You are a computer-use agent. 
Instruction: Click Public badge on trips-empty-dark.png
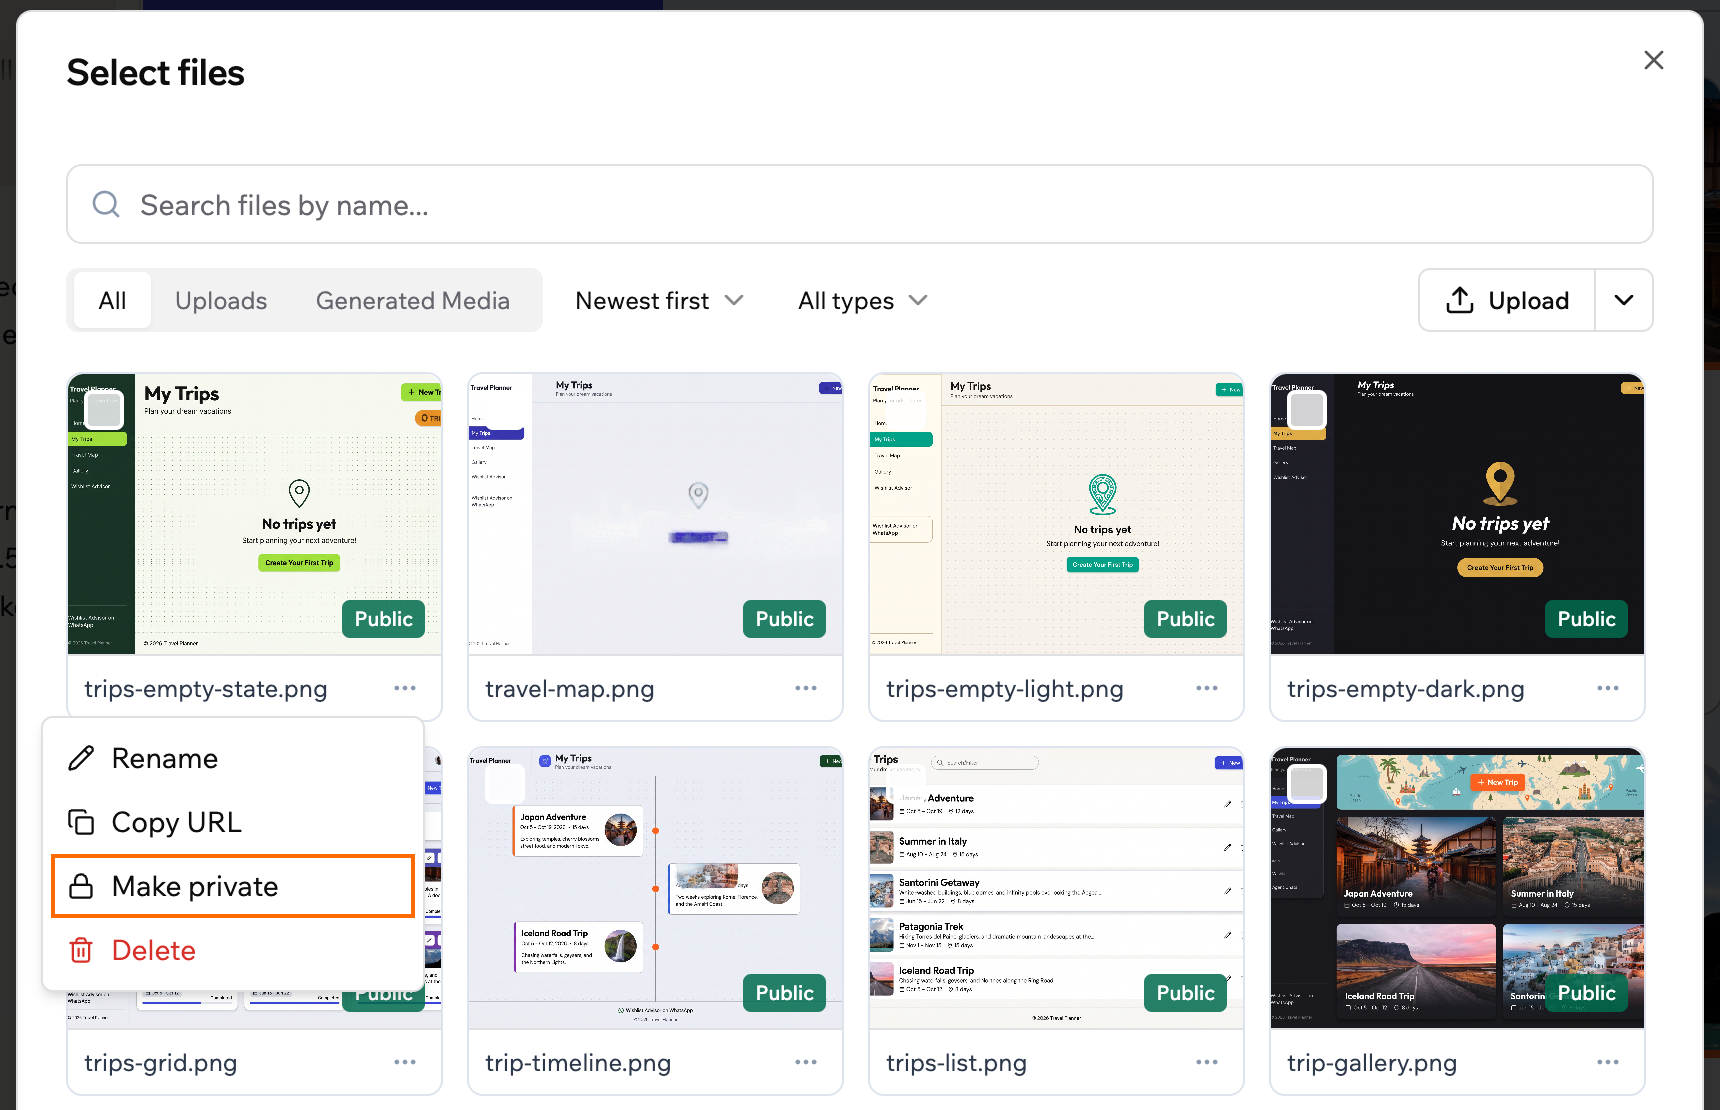(1587, 619)
